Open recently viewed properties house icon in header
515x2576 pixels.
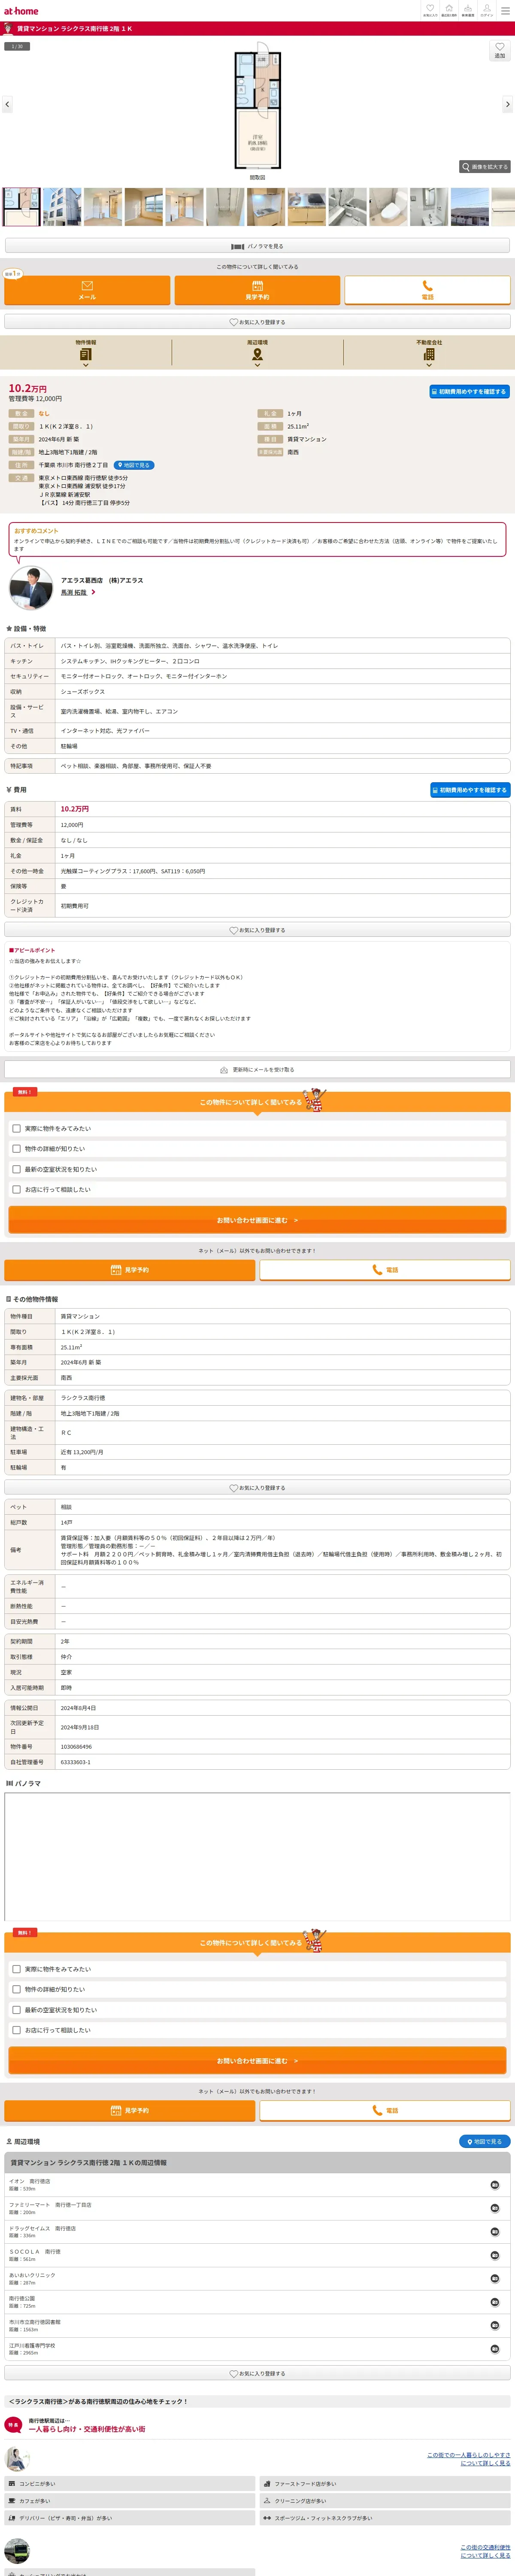[x=449, y=10]
